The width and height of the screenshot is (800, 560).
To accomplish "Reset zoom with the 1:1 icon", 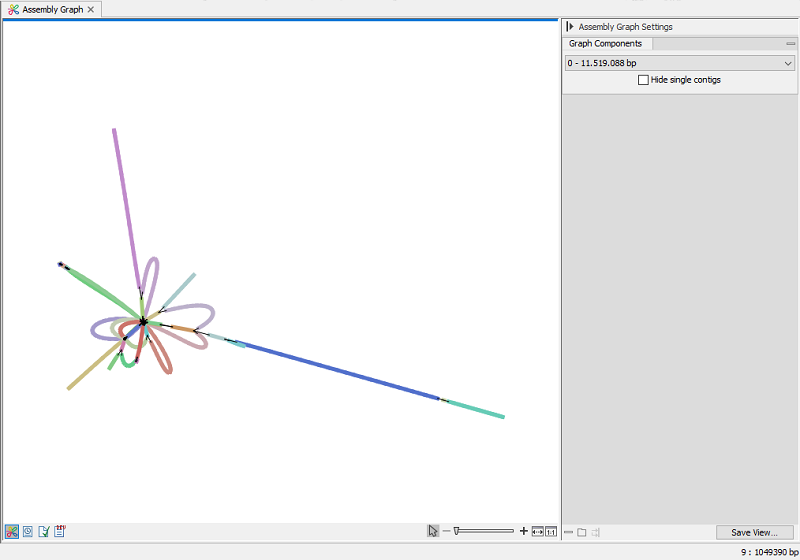I will (x=551, y=531).
